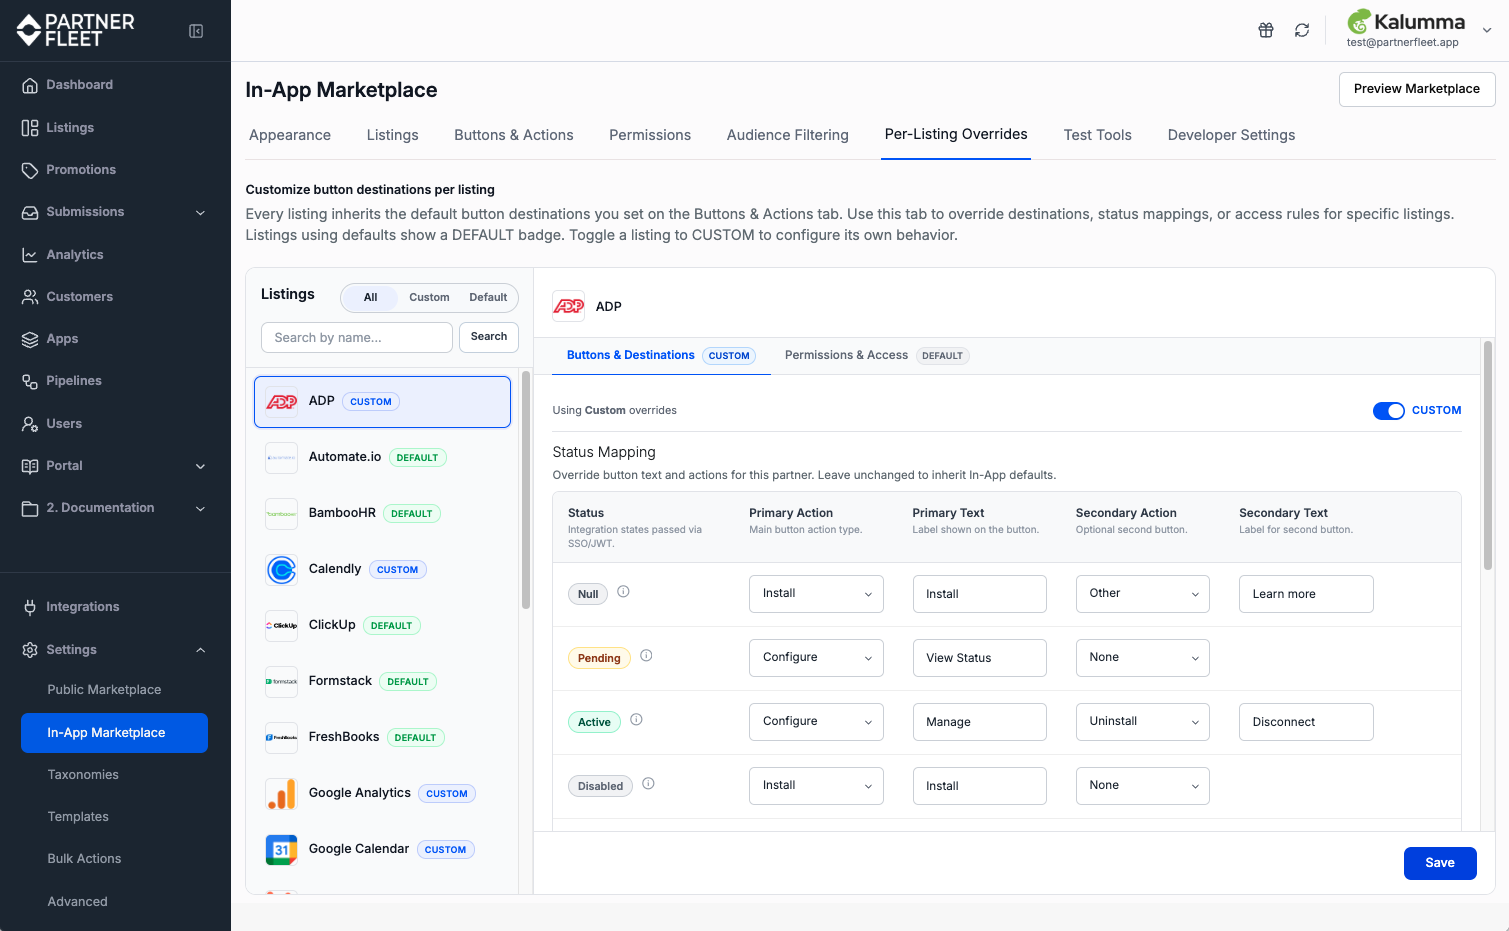Click the Save button
The width and height of the screenshot is (1509, 931).
[1440, 863]
